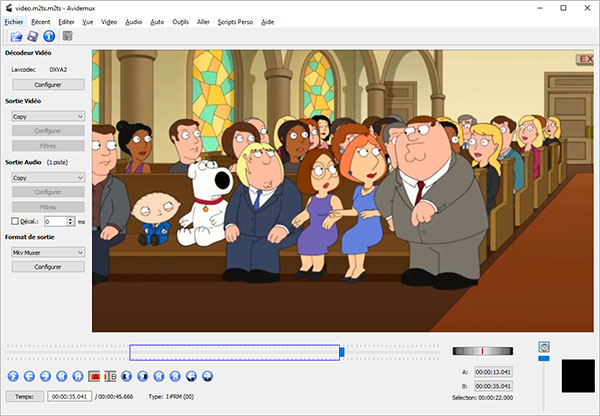Open the Aller menu
The height and width of the screenshot is (416, 600).
coord(203,22)
